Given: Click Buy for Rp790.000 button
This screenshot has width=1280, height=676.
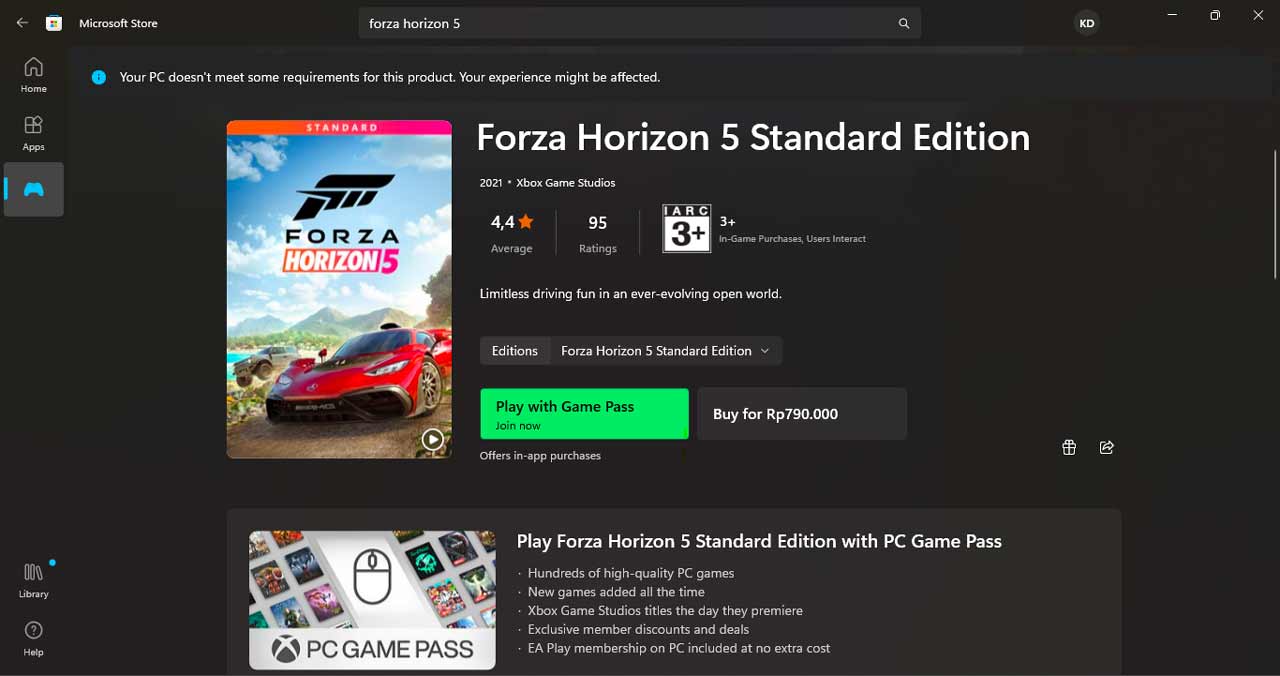Looking at the screenshot, I should pos(802,414).
